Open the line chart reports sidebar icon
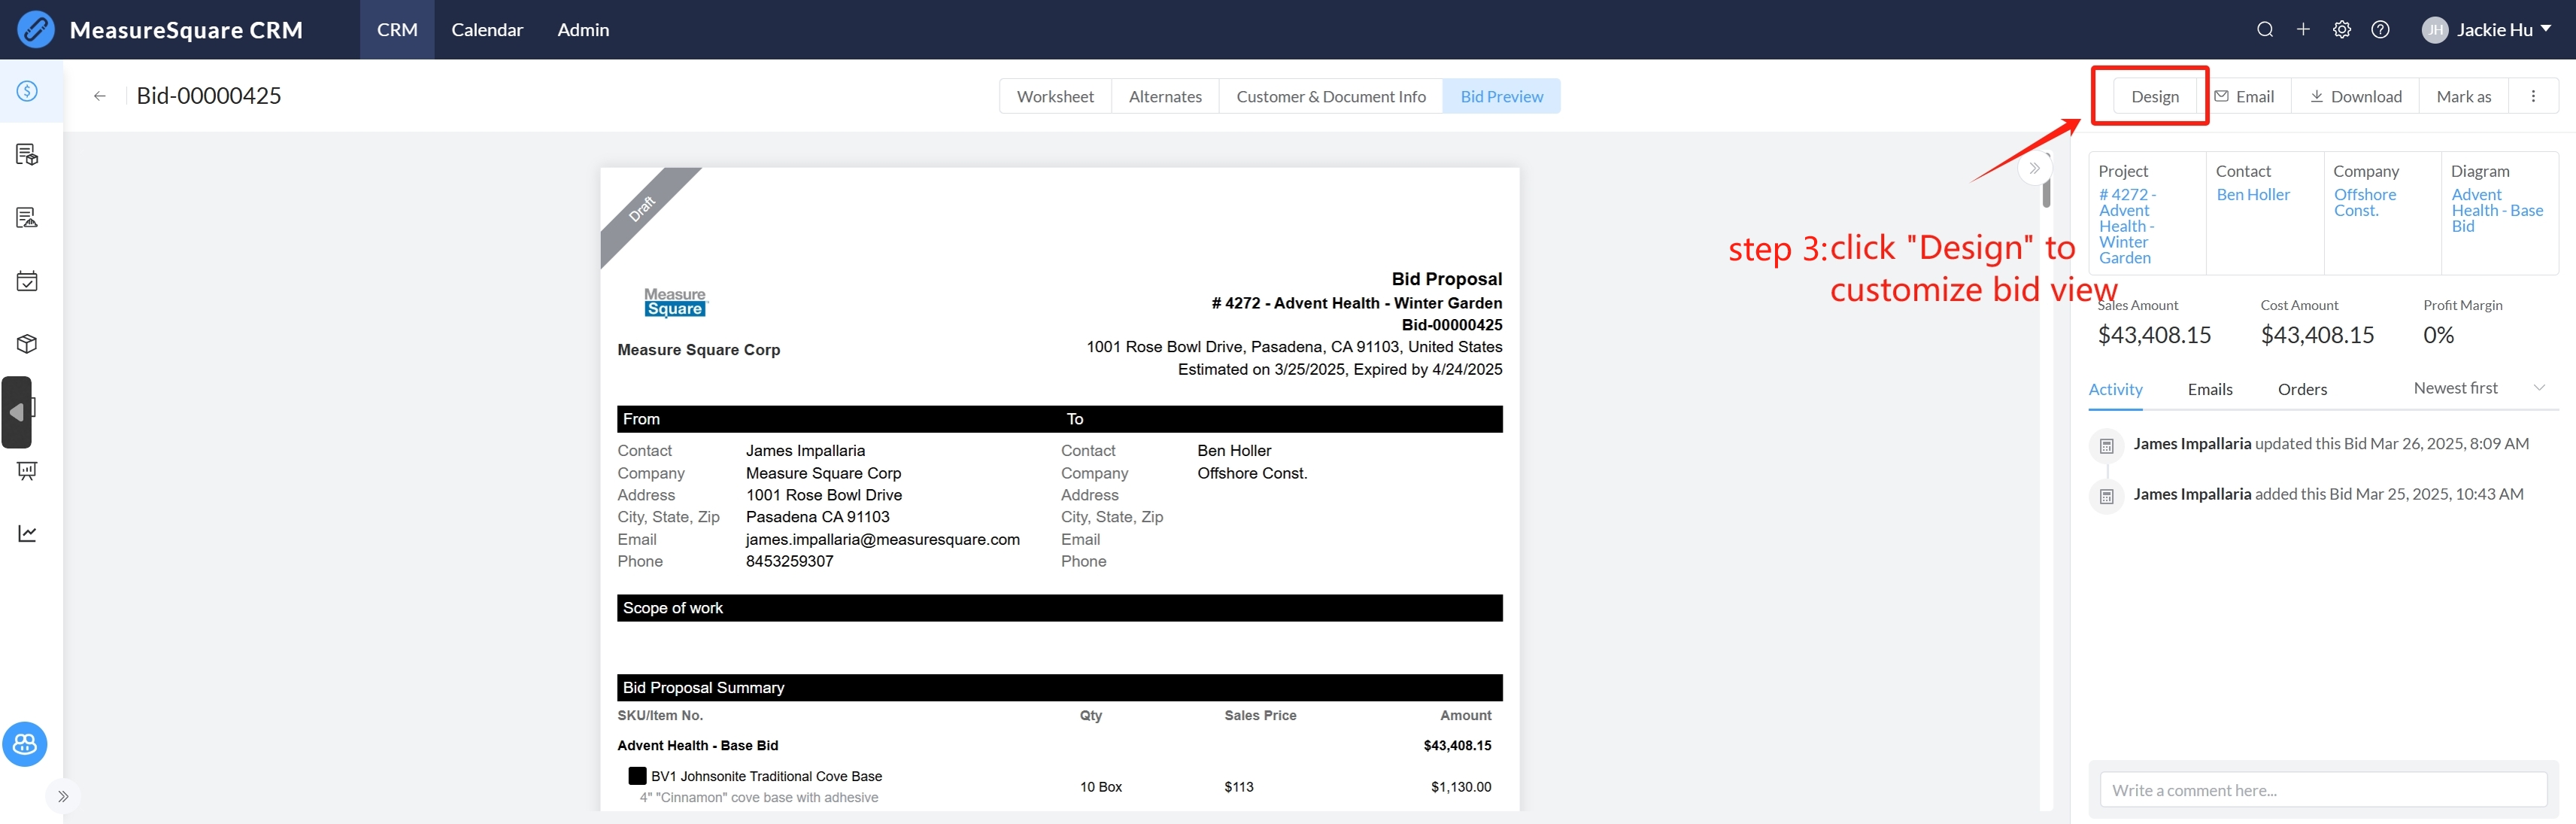Image resolution: width=2576 pixels, height=824 pixels. click(28, 533)
